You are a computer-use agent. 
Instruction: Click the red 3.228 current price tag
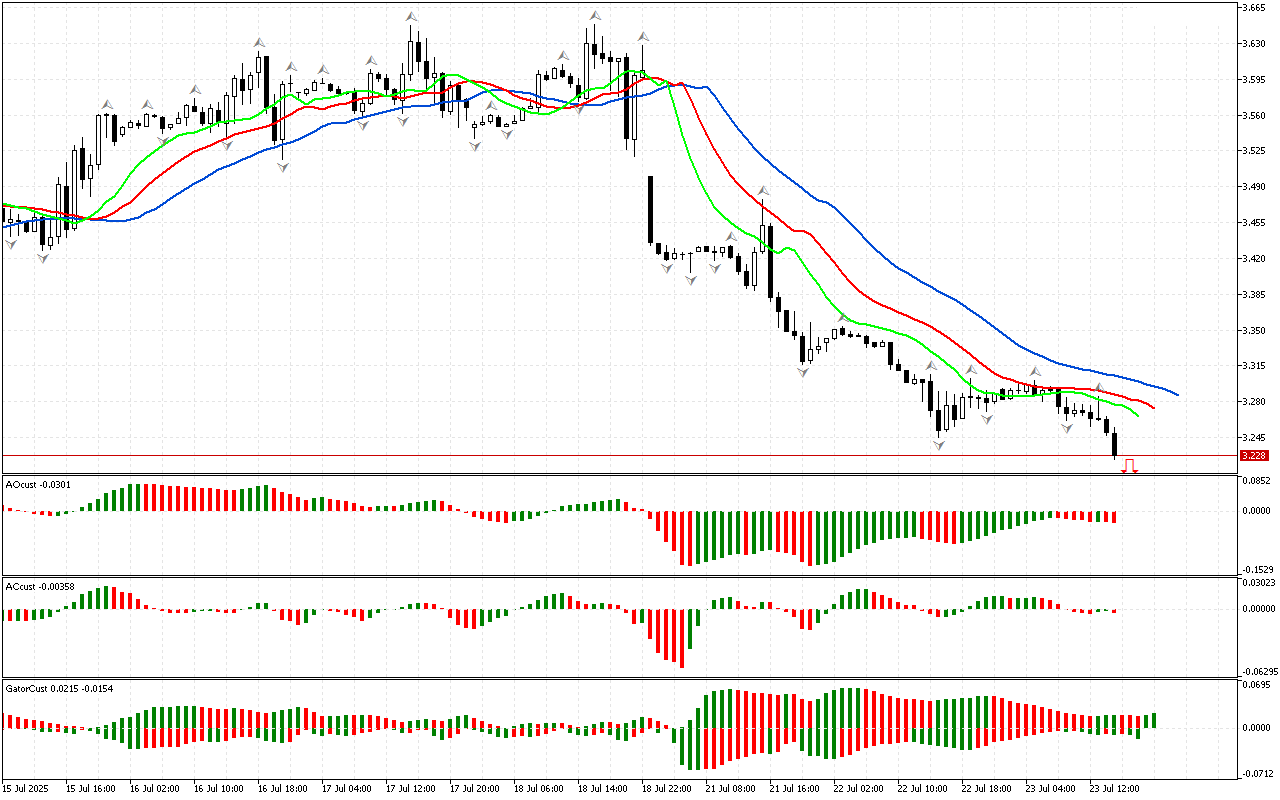[x=1253, y=456]
